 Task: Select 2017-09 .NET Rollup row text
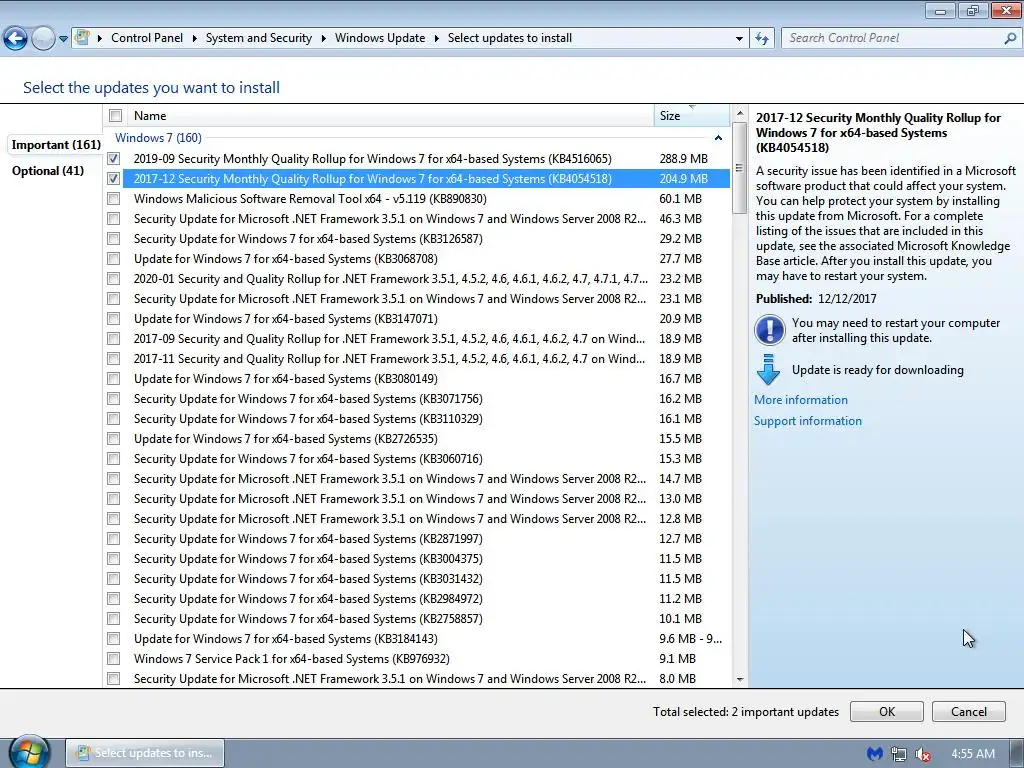point(389,339)
